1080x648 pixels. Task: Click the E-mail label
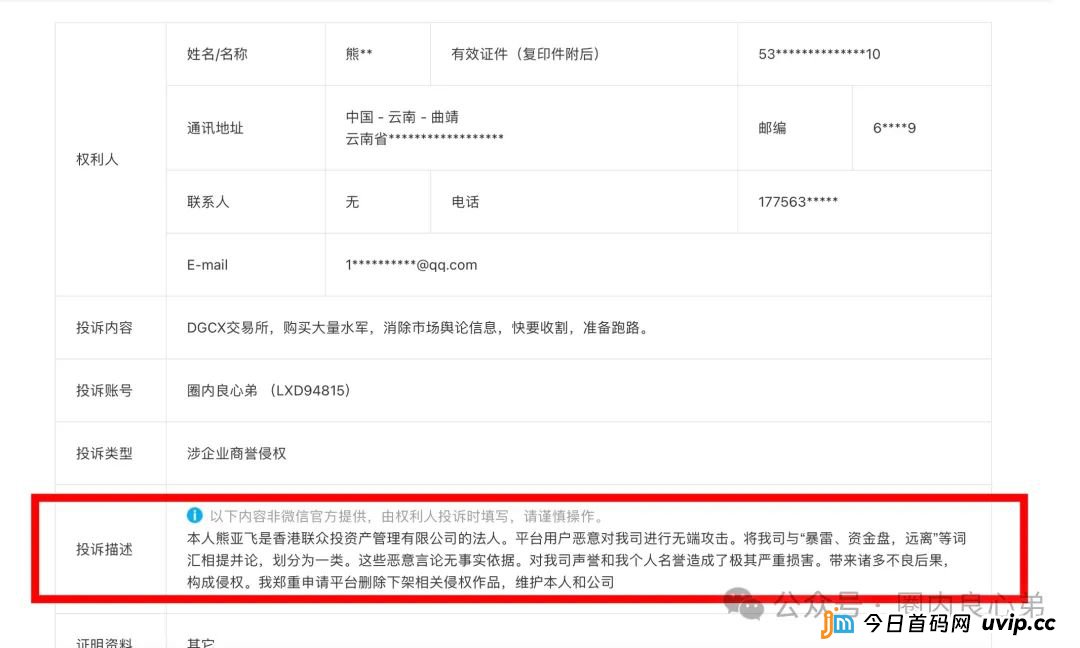coord(207,264)
